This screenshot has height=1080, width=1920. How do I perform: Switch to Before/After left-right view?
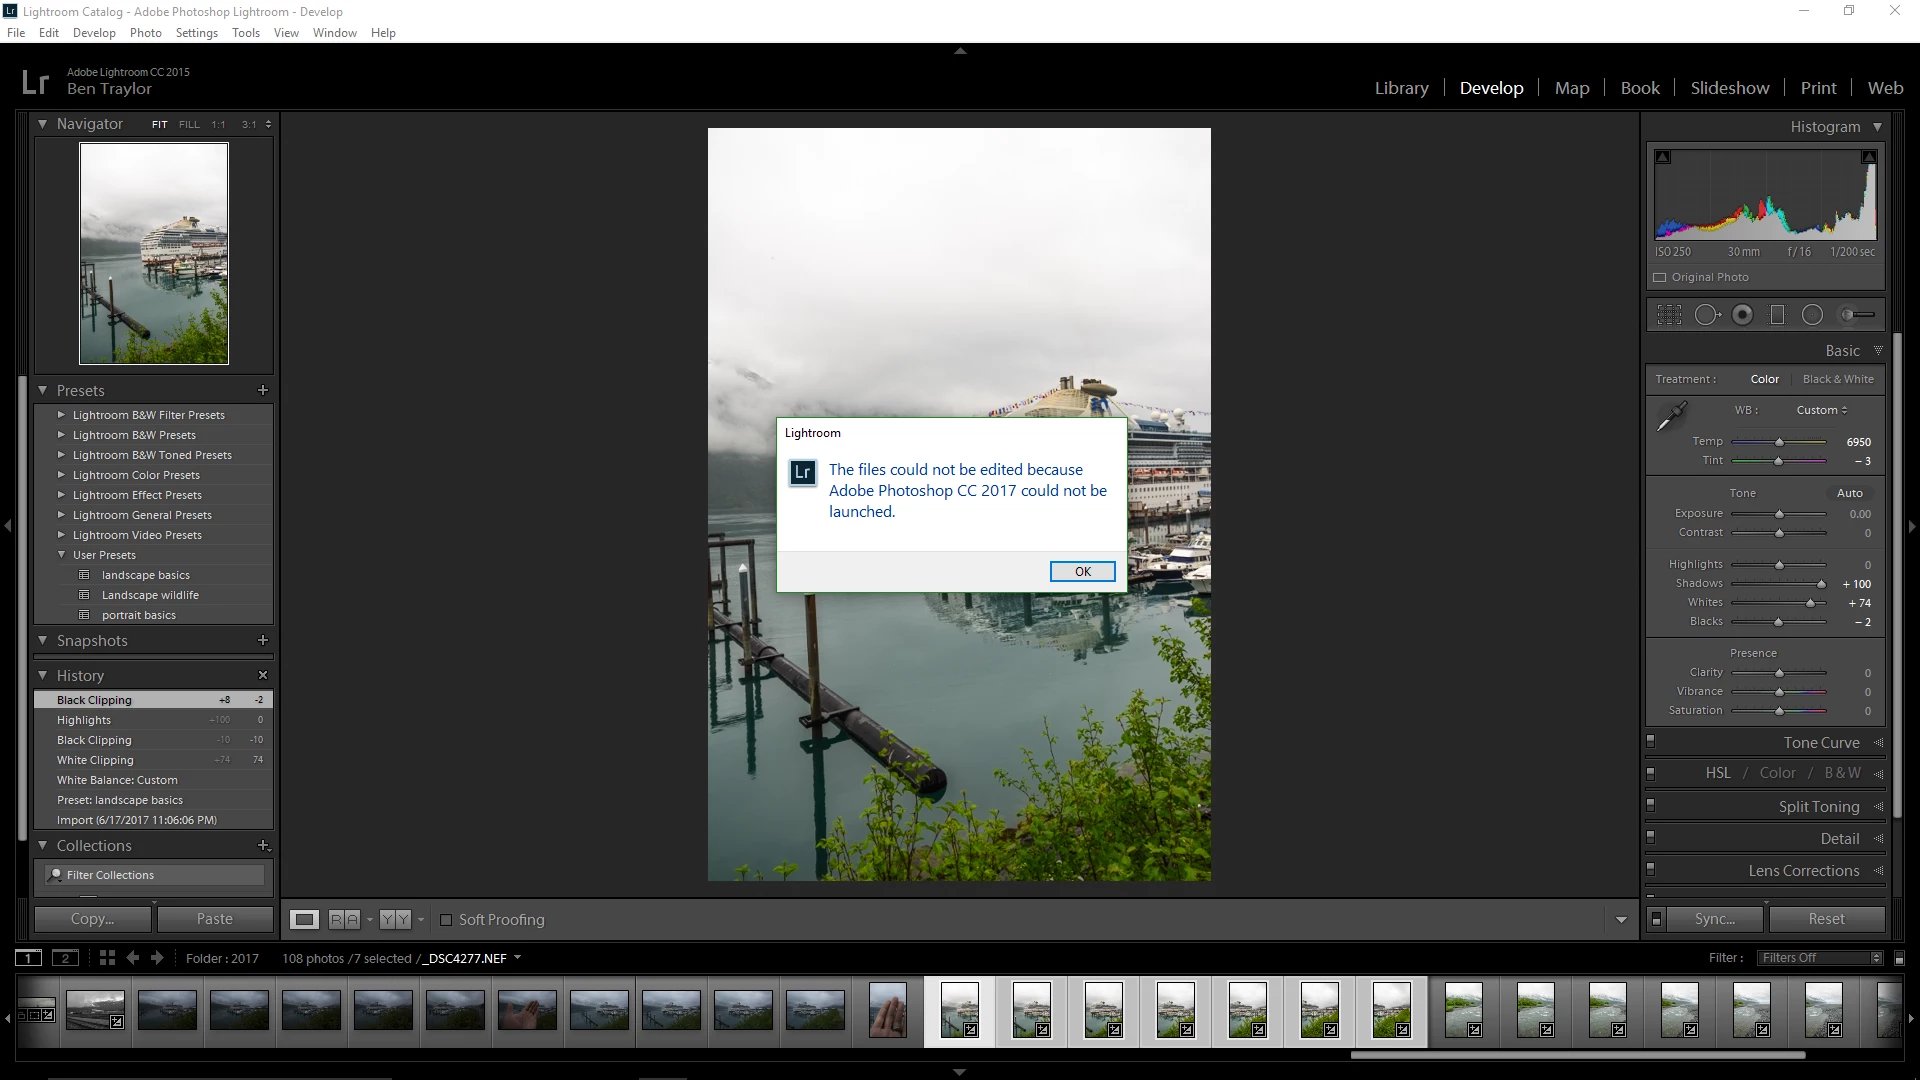pos(344,920)
